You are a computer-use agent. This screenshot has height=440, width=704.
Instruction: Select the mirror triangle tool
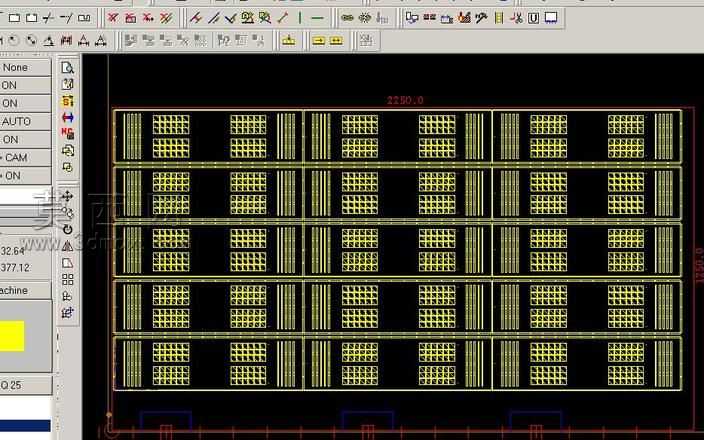click(x=67, y=246)
